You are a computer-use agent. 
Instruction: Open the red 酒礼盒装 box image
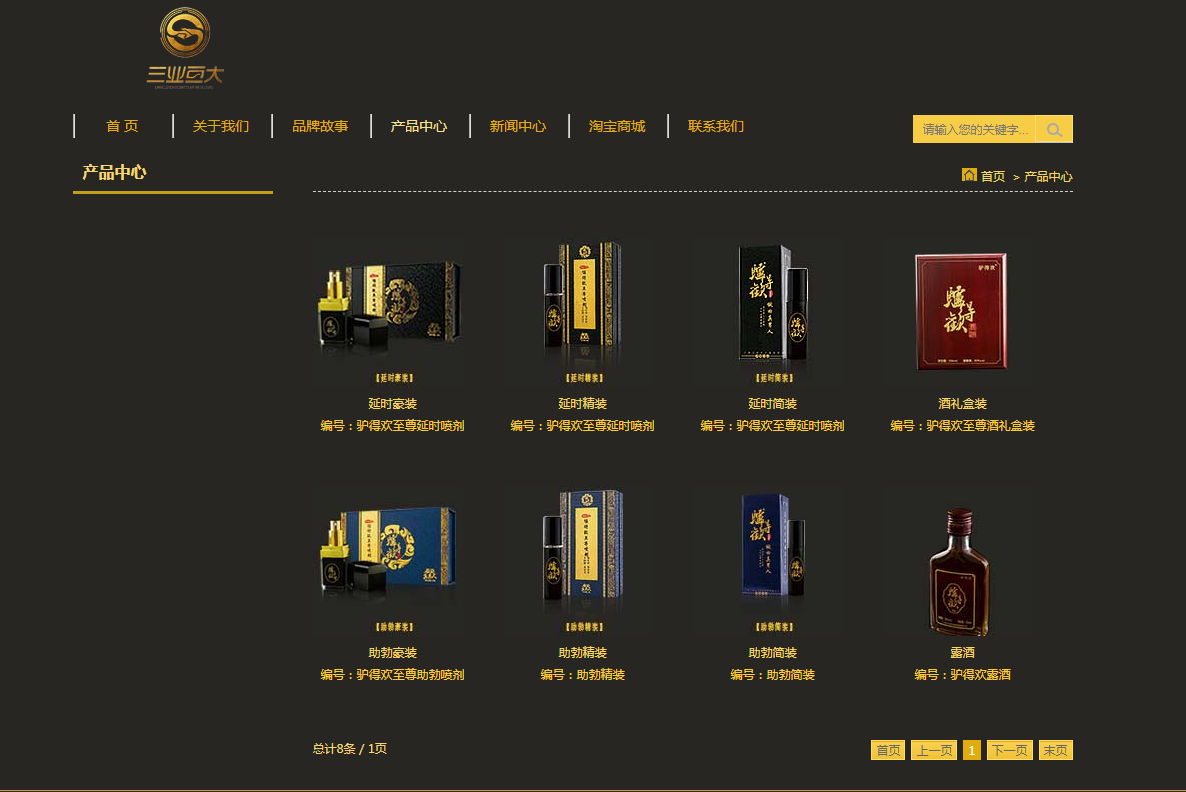click(961, 312)
